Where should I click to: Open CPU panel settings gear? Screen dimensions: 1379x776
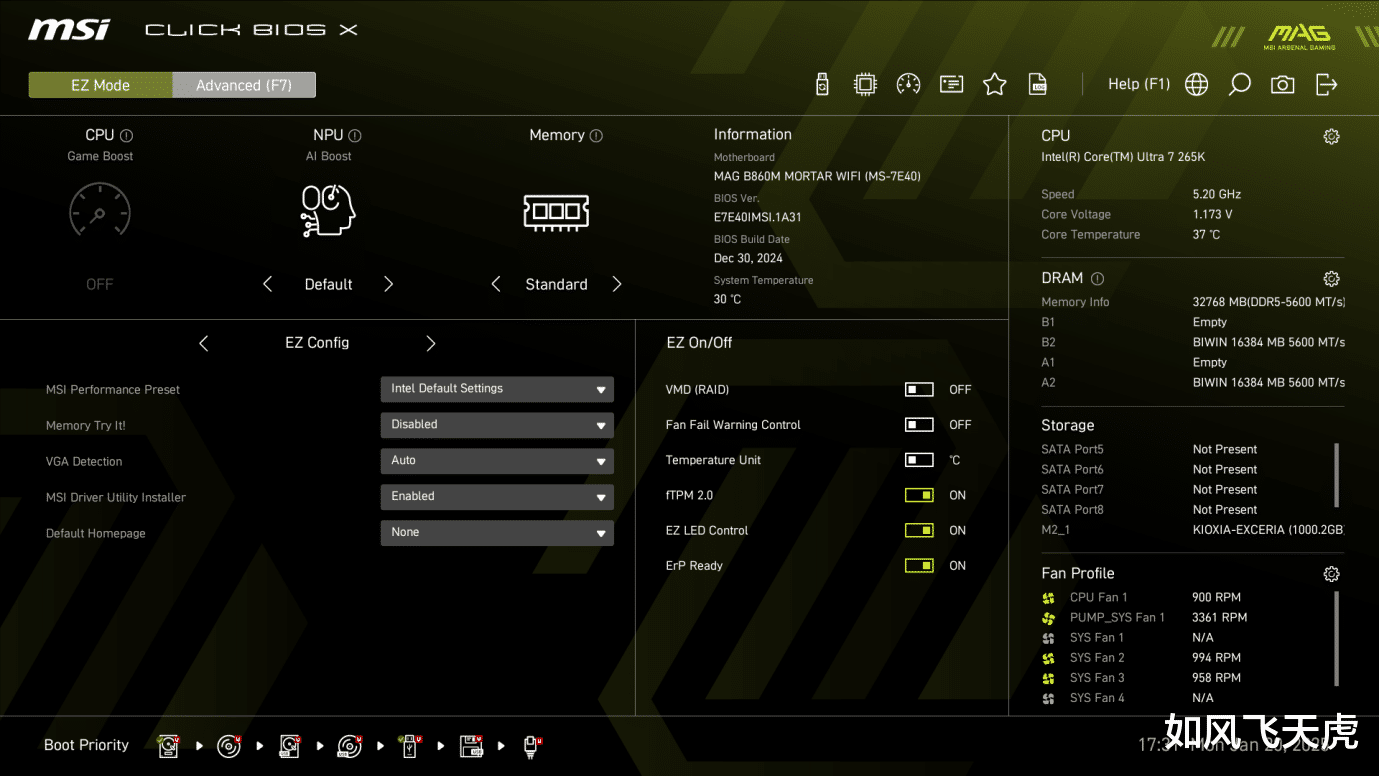(1331, 137)
